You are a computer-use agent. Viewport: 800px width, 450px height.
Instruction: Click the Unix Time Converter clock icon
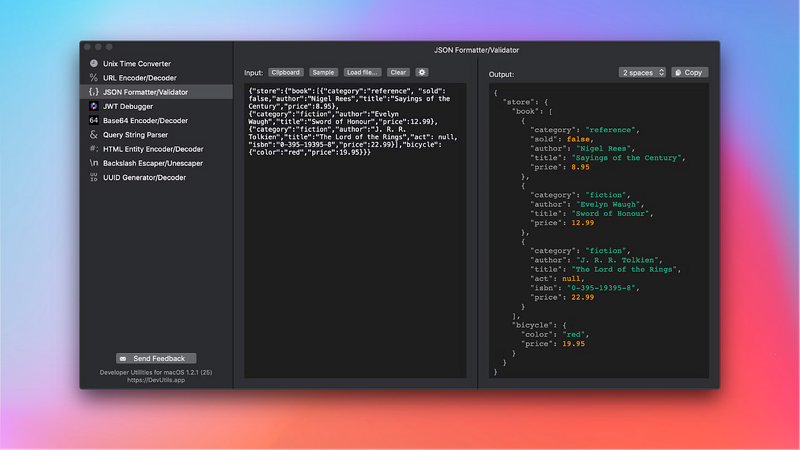click(x=94, y=63)
